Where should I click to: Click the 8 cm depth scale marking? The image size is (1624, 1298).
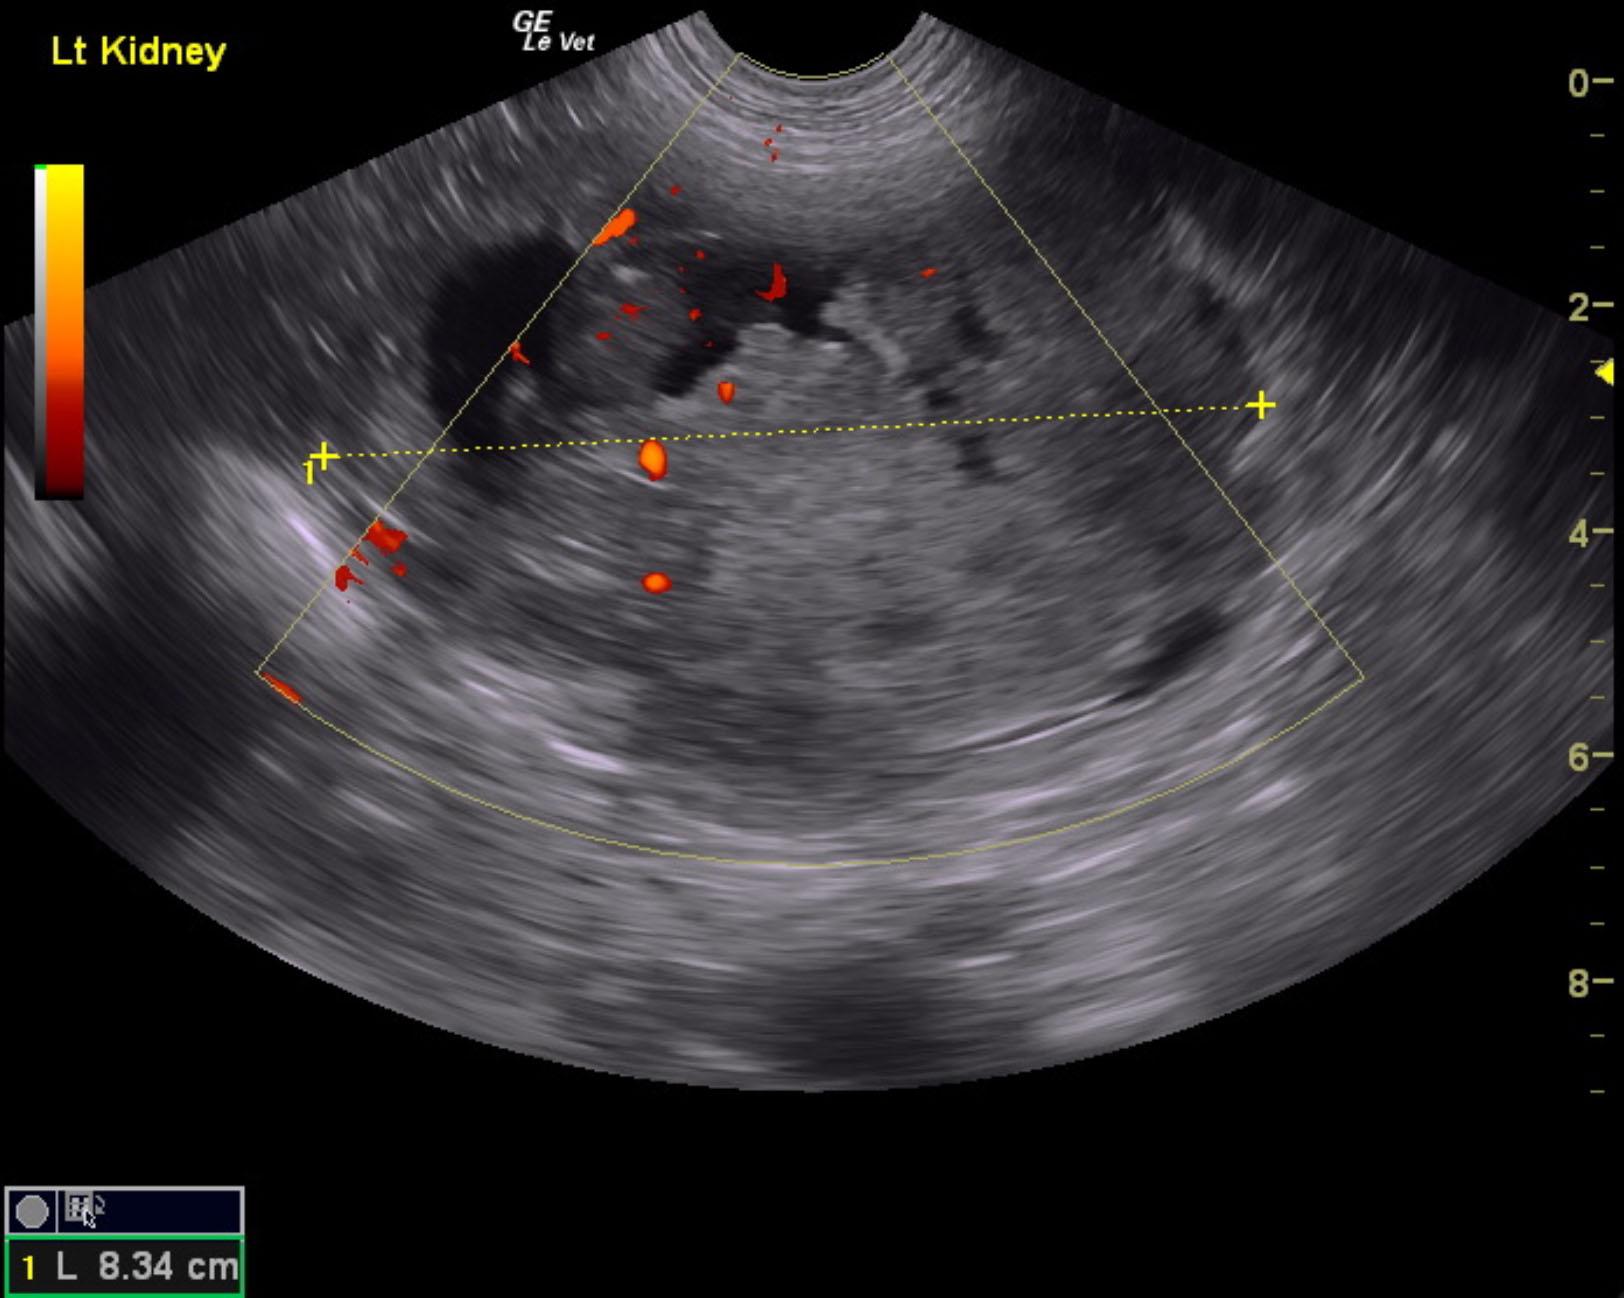coord(1589,984)
